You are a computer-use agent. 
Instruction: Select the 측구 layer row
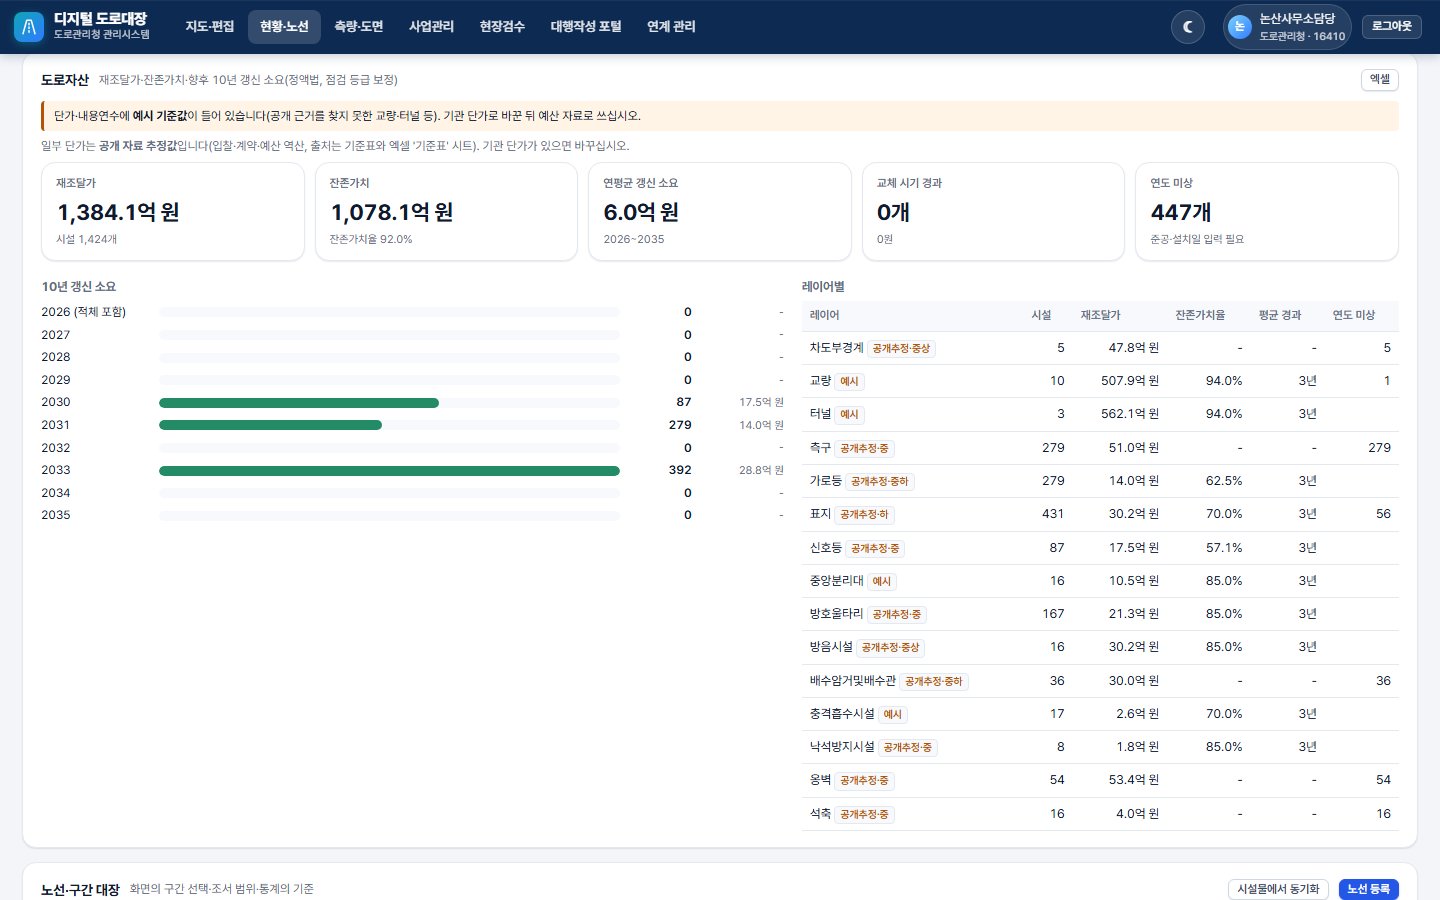pos(1100,448)
